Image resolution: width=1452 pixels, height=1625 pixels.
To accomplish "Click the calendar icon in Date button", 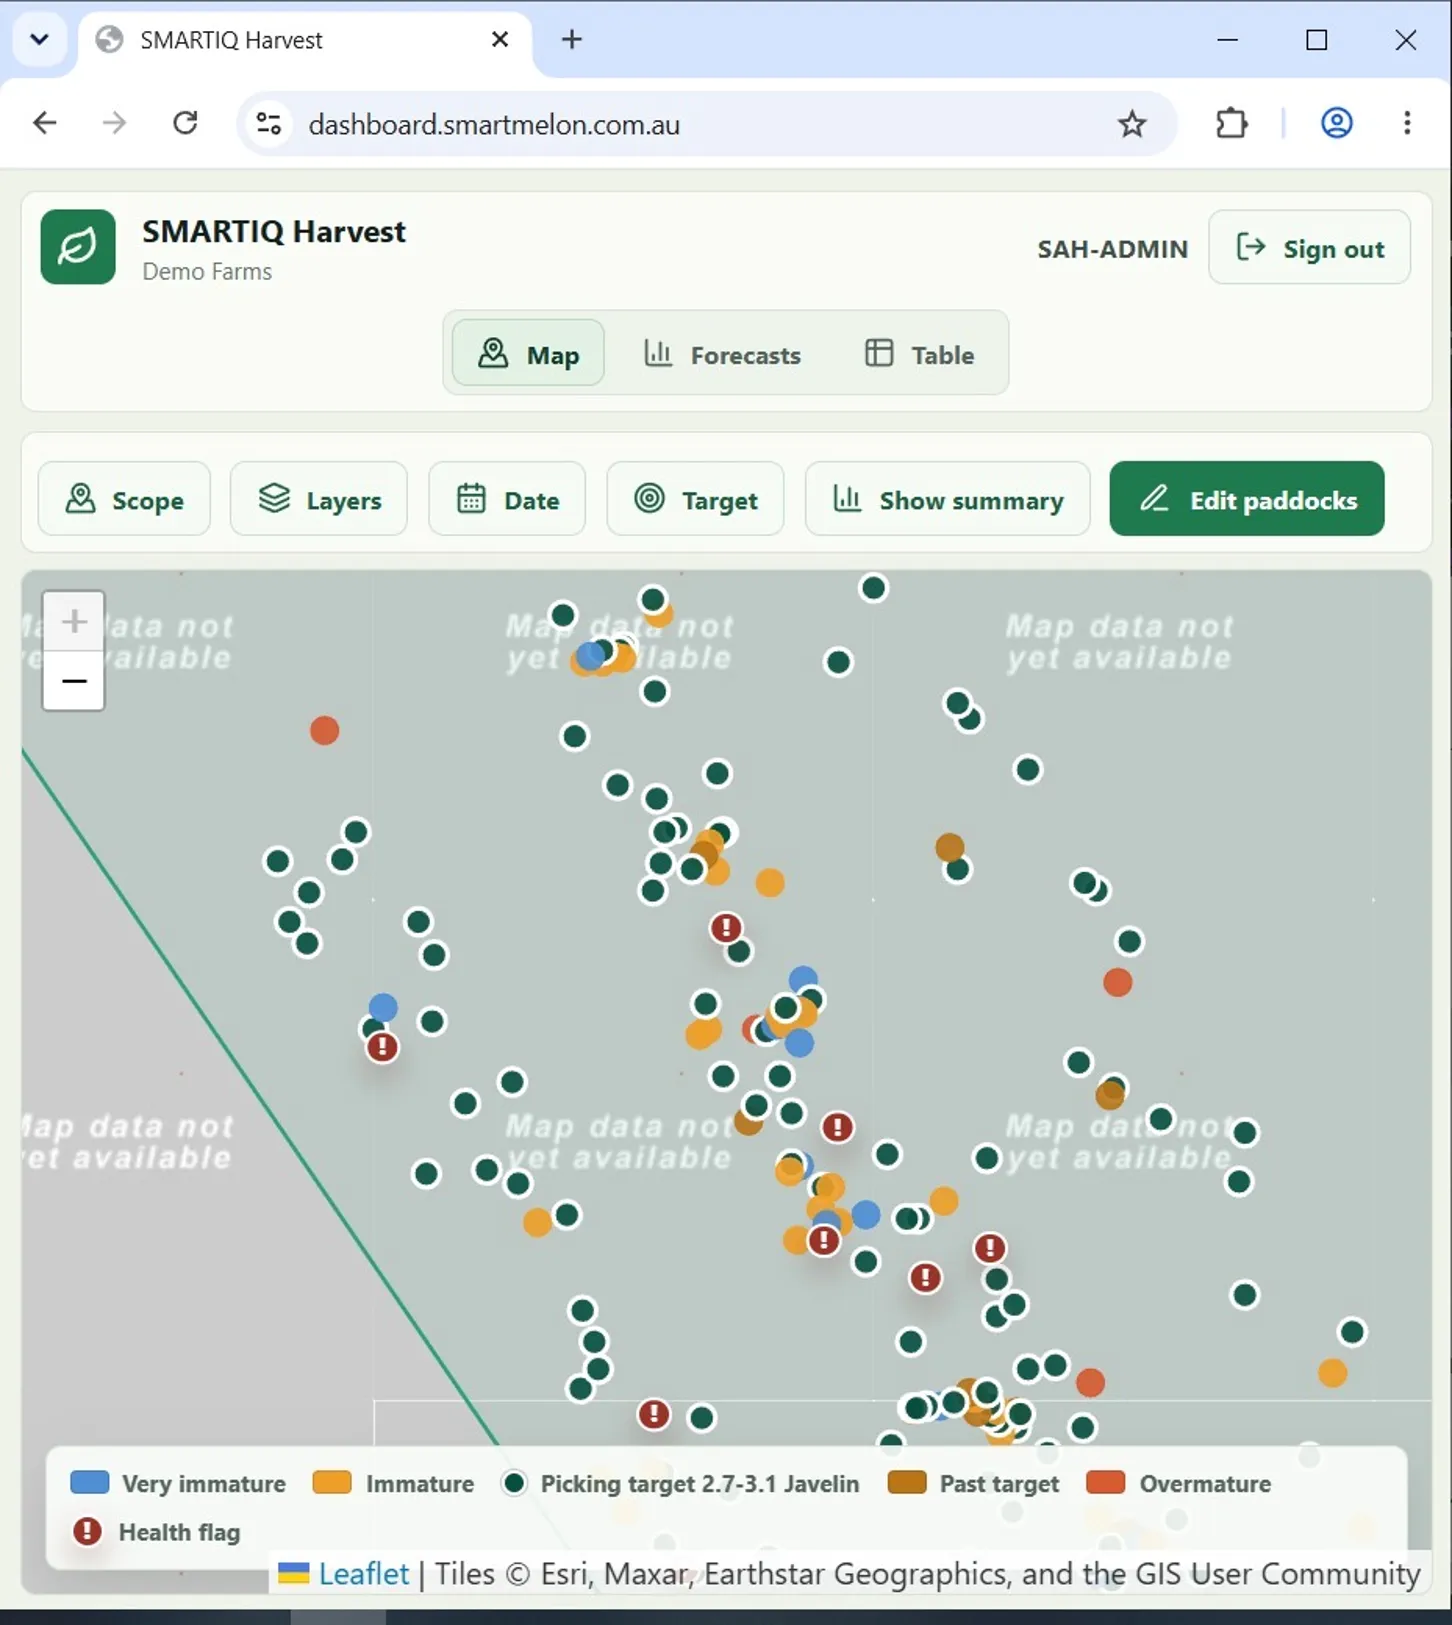I will [x=471, y=498].
